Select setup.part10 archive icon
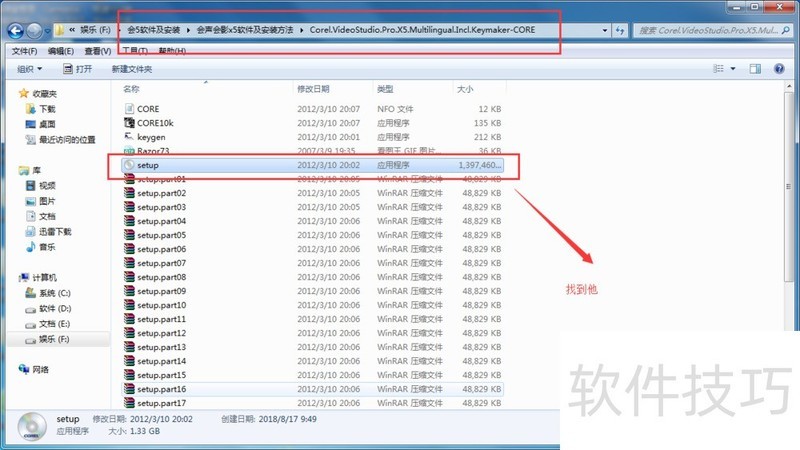Viewport: 800px width, 450px height. coord(129,305)
